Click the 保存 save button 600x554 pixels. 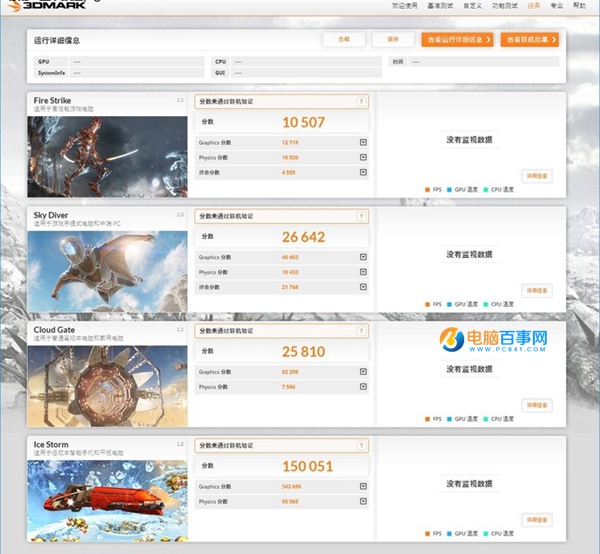[393, 39]
